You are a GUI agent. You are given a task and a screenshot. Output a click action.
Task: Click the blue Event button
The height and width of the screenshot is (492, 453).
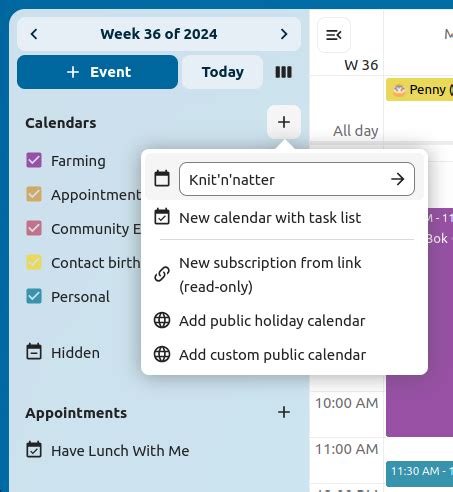97,72
